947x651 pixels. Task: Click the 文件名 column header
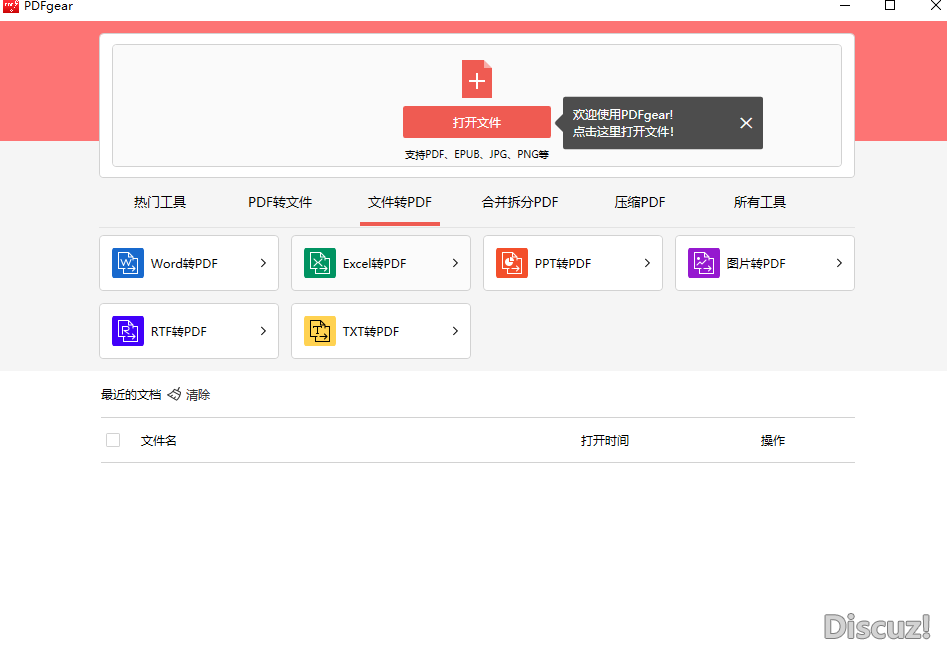[x=159, y=440]
